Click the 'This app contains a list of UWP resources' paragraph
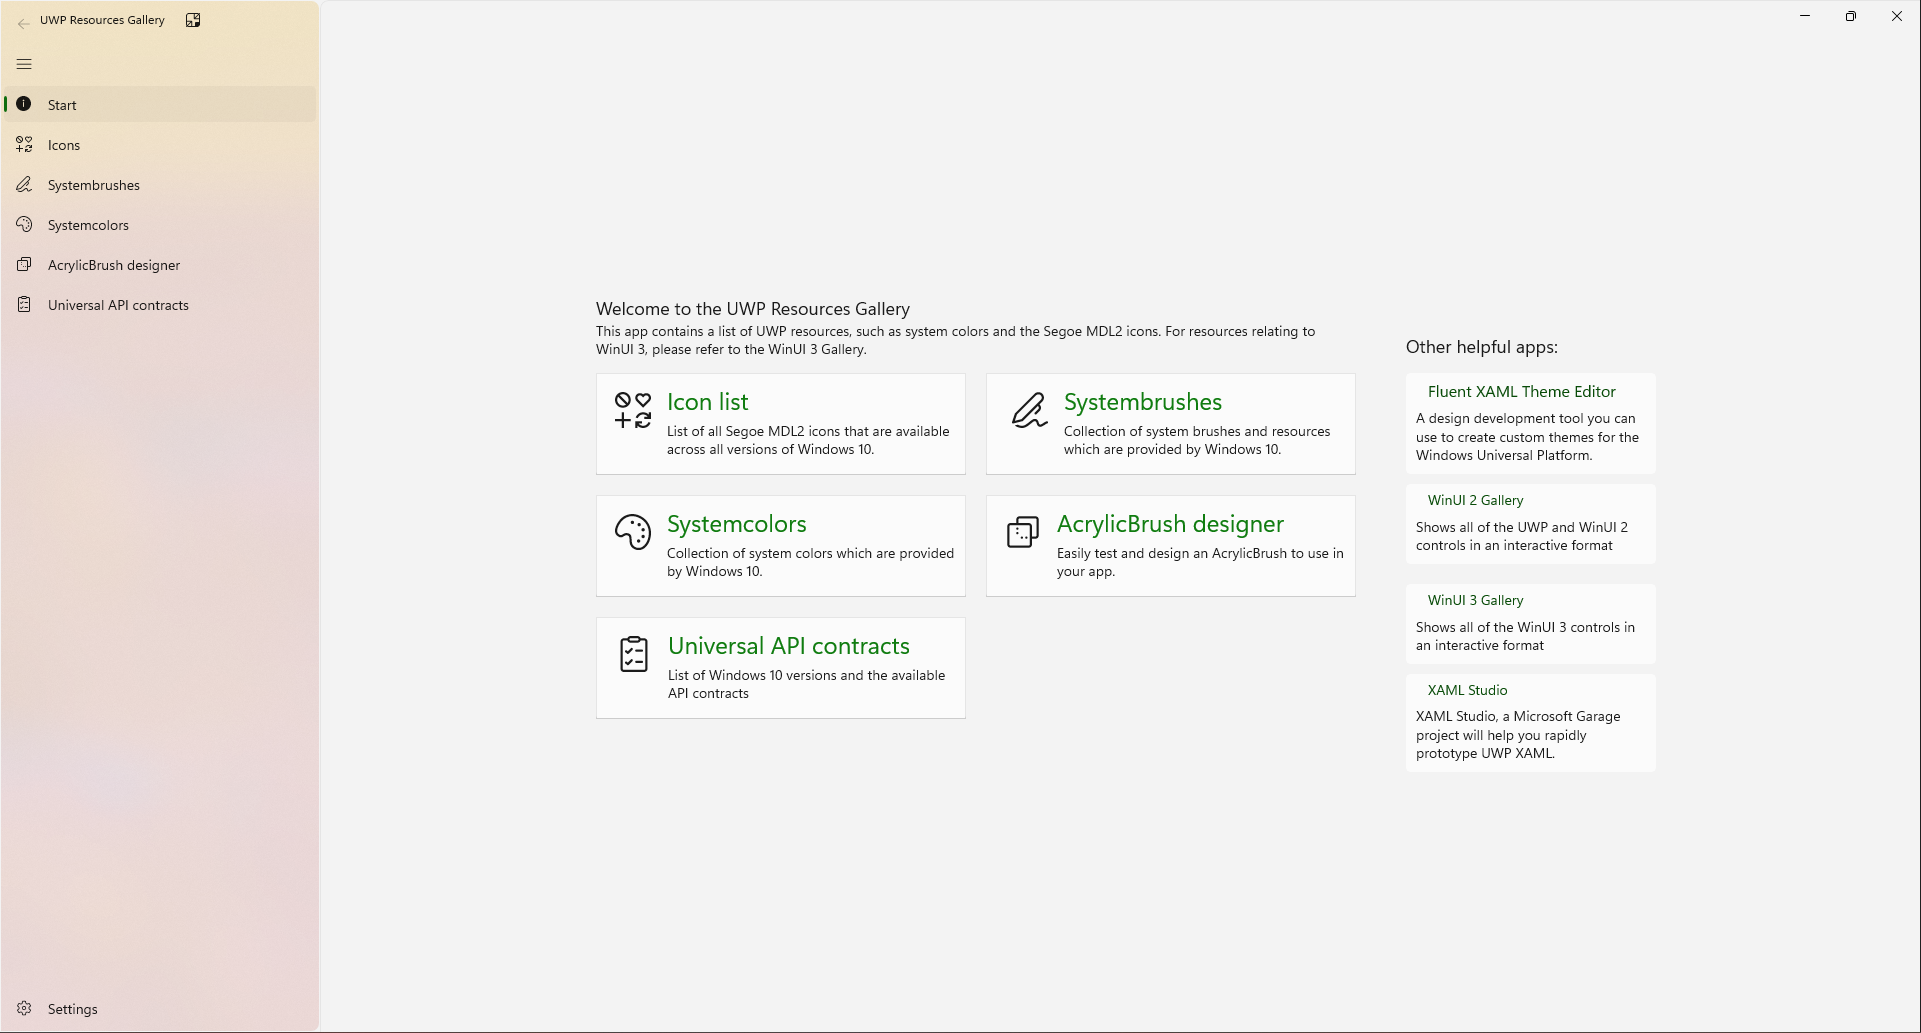 point(955,340)
